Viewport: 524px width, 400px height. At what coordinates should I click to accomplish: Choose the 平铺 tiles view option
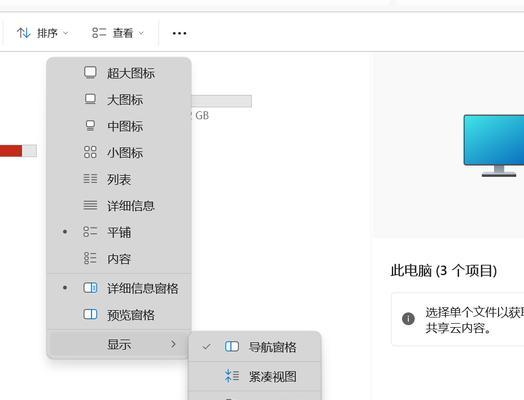click(x=119, y=232)
